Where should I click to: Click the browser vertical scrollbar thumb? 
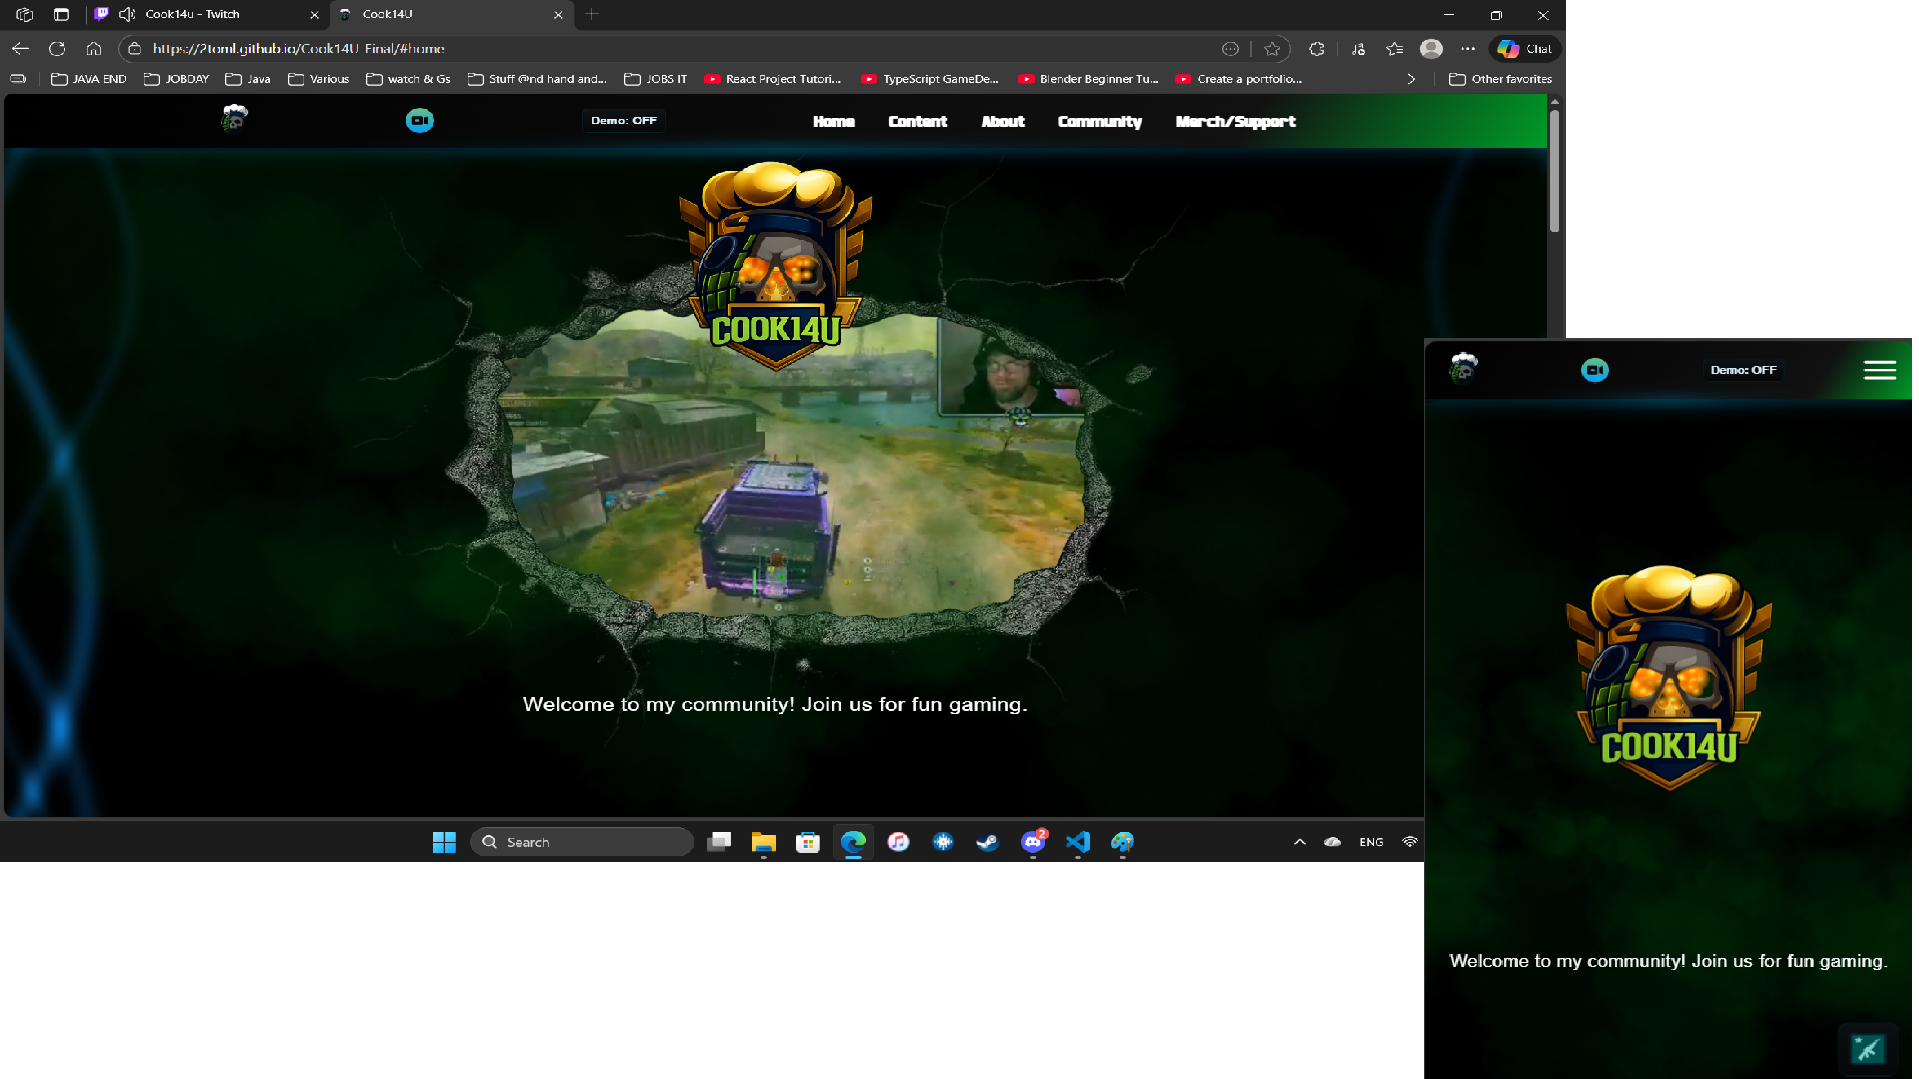click(x=1554, y=170)
